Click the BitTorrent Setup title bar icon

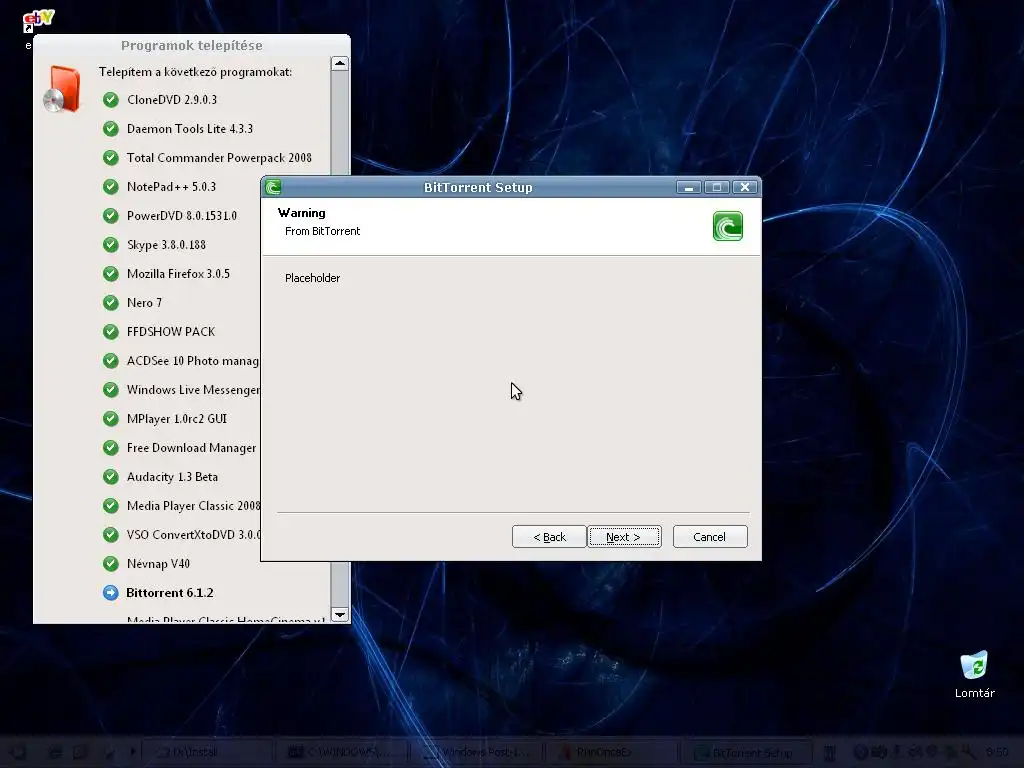point(273,187)
